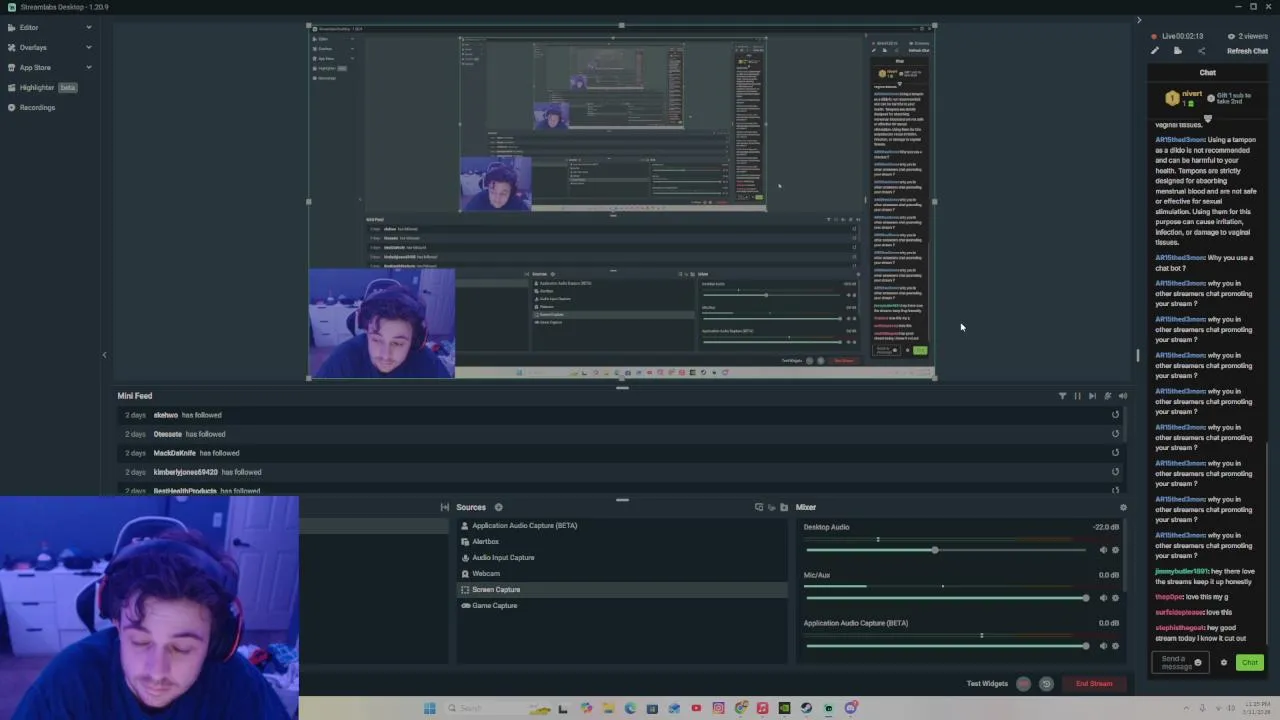The image size is (1280, 720).
Task: Pause the Mini Feed alert queue
Action: point(1077,396)
